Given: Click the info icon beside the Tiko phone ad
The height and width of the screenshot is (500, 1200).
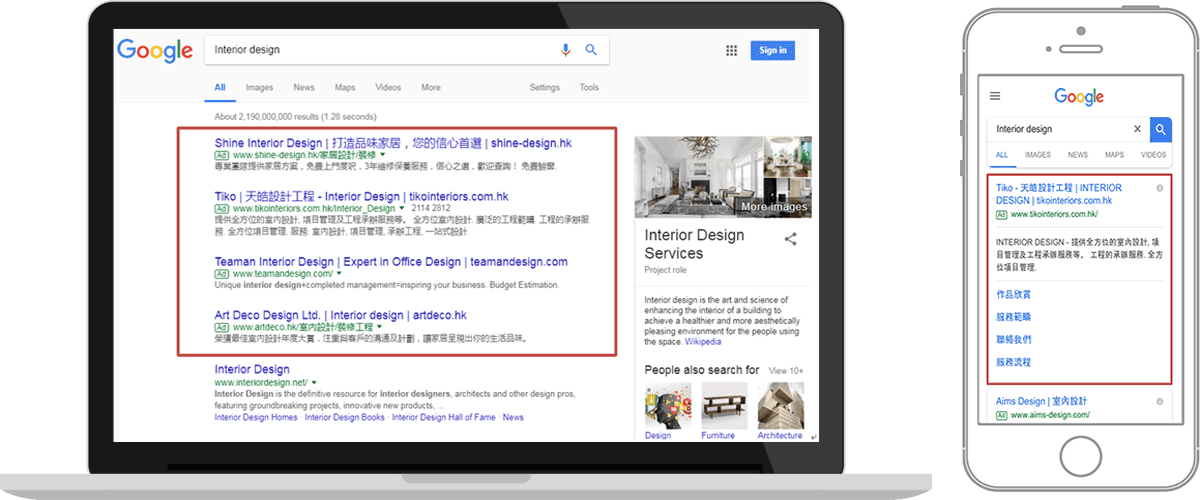Looking at the screenshot, I should click(x=1159, y=188).
